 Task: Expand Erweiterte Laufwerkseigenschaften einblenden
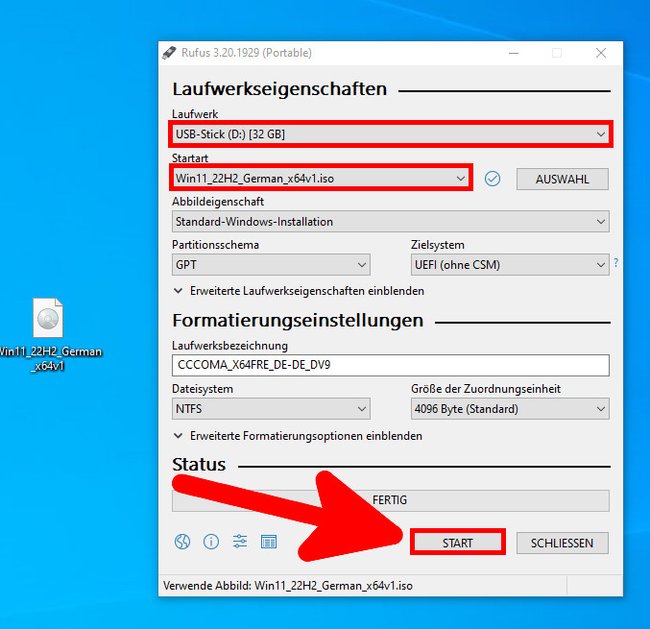[298, 291]
